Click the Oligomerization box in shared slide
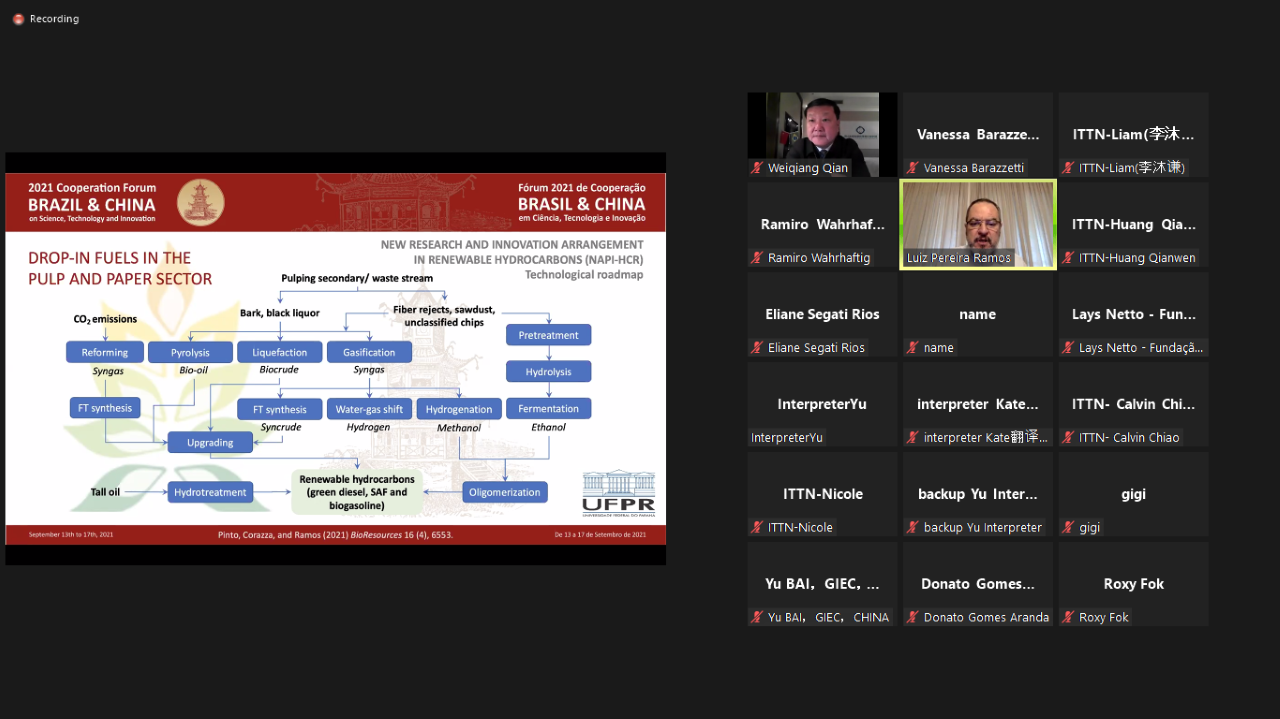 coord(505,492)
